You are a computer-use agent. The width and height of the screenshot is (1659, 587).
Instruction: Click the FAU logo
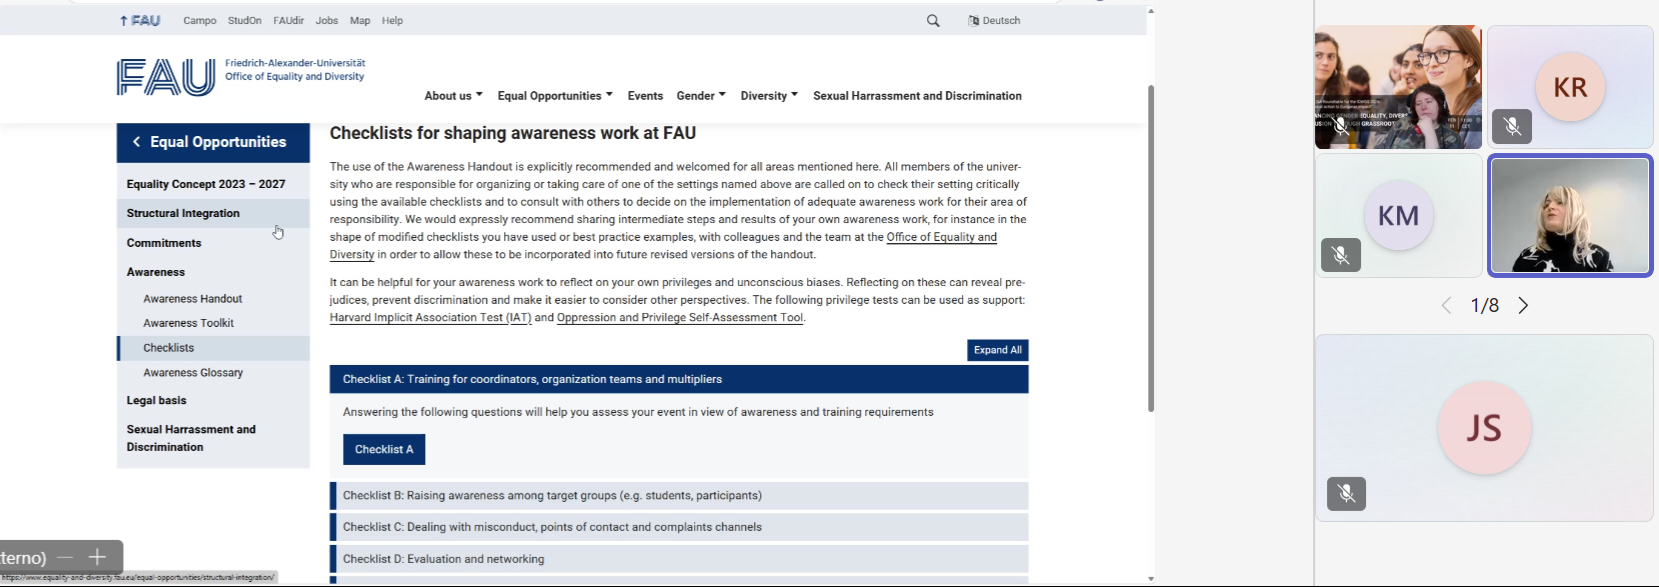point(166,77)
